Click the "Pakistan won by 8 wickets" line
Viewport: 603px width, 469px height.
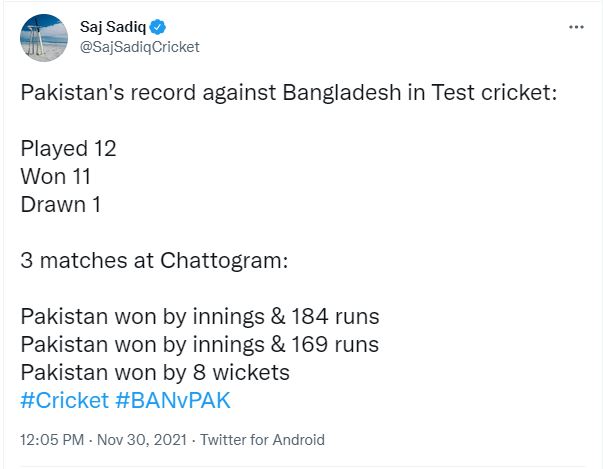click(x=155, y=373)
